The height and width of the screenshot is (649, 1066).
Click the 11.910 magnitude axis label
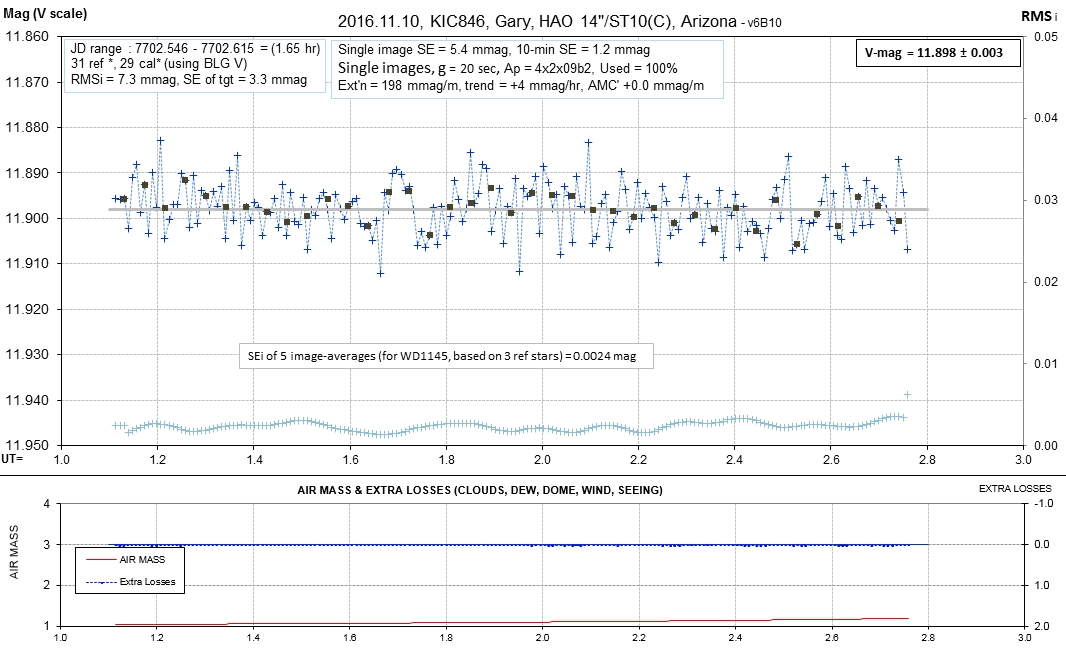click(27, 264)
